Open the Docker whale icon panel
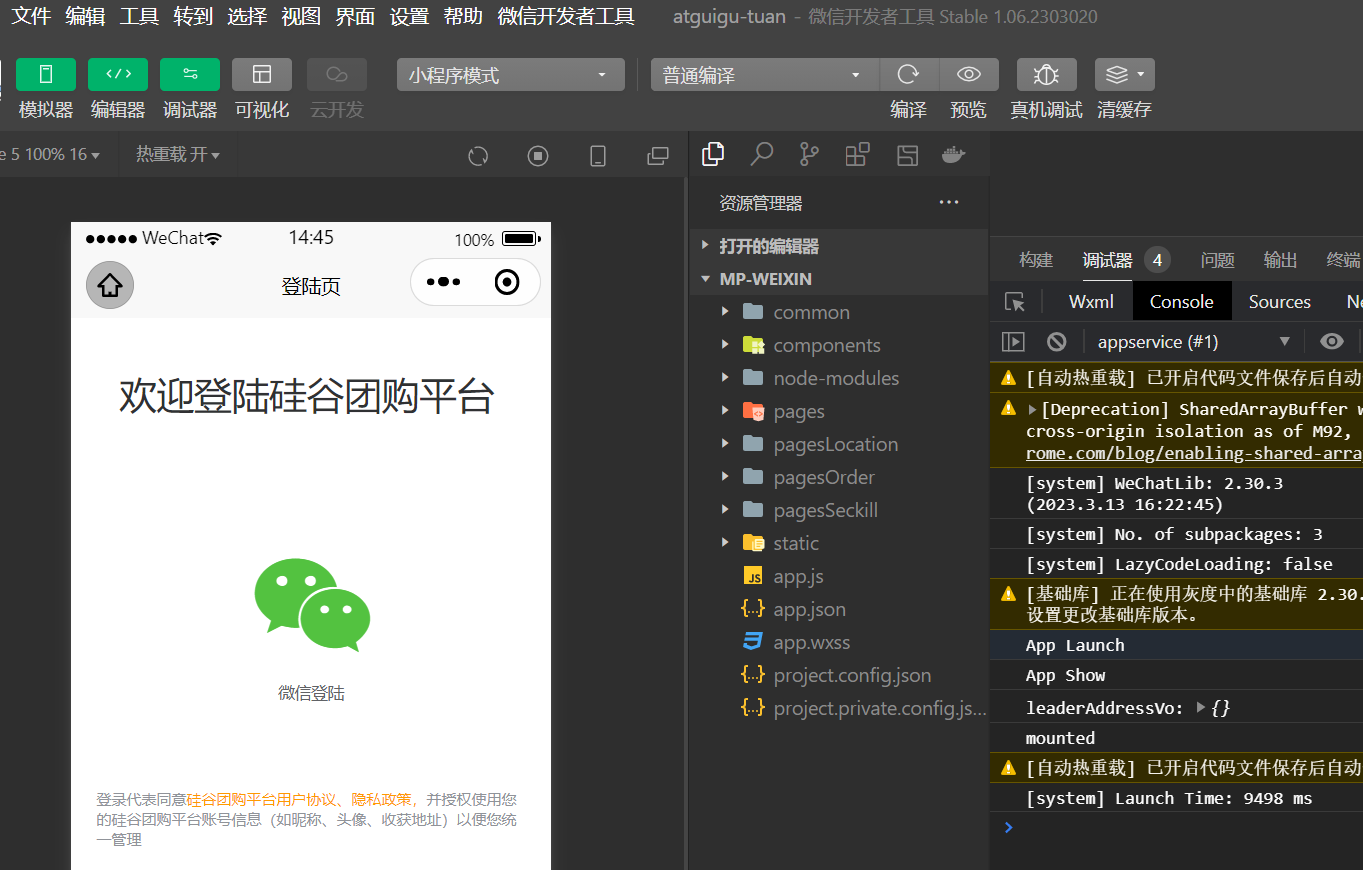 coord(954,154)
